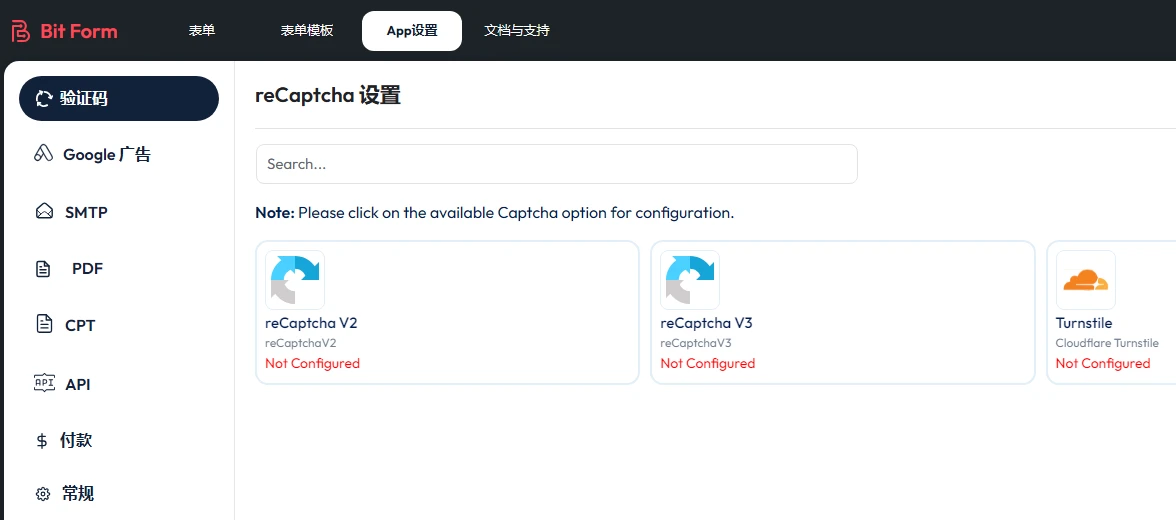Click the reCaptchaV2 subtitle text
This screenshot has width=1176, height=520.
coord(301,343)
